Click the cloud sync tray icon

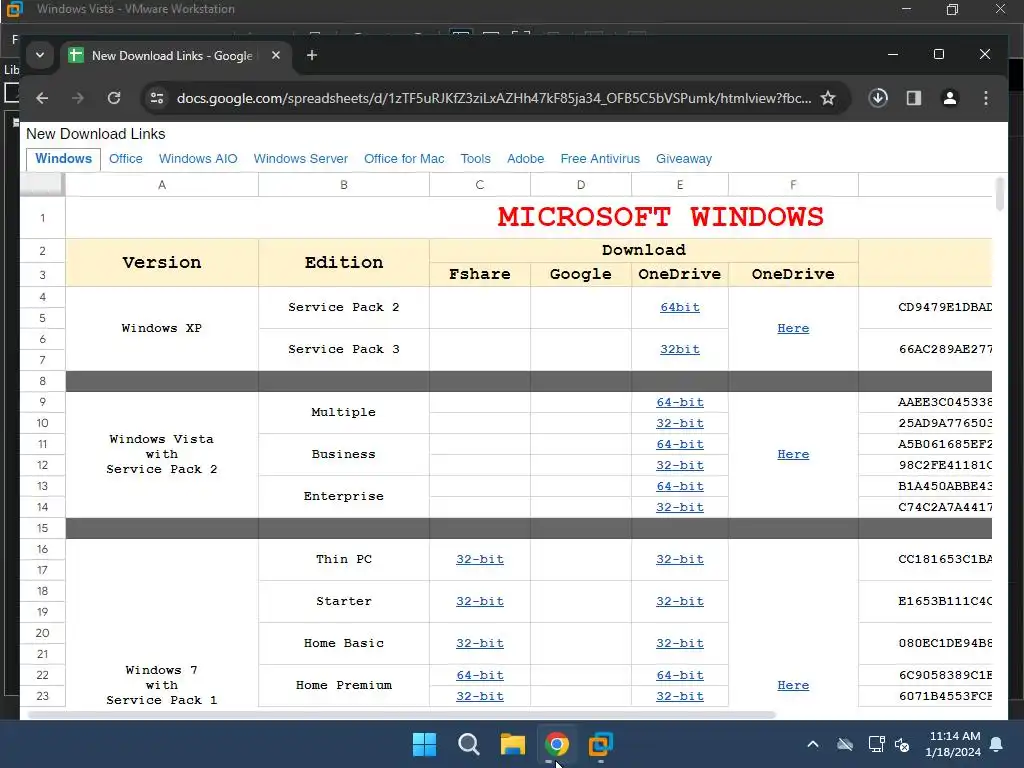(x=845, y=744)
